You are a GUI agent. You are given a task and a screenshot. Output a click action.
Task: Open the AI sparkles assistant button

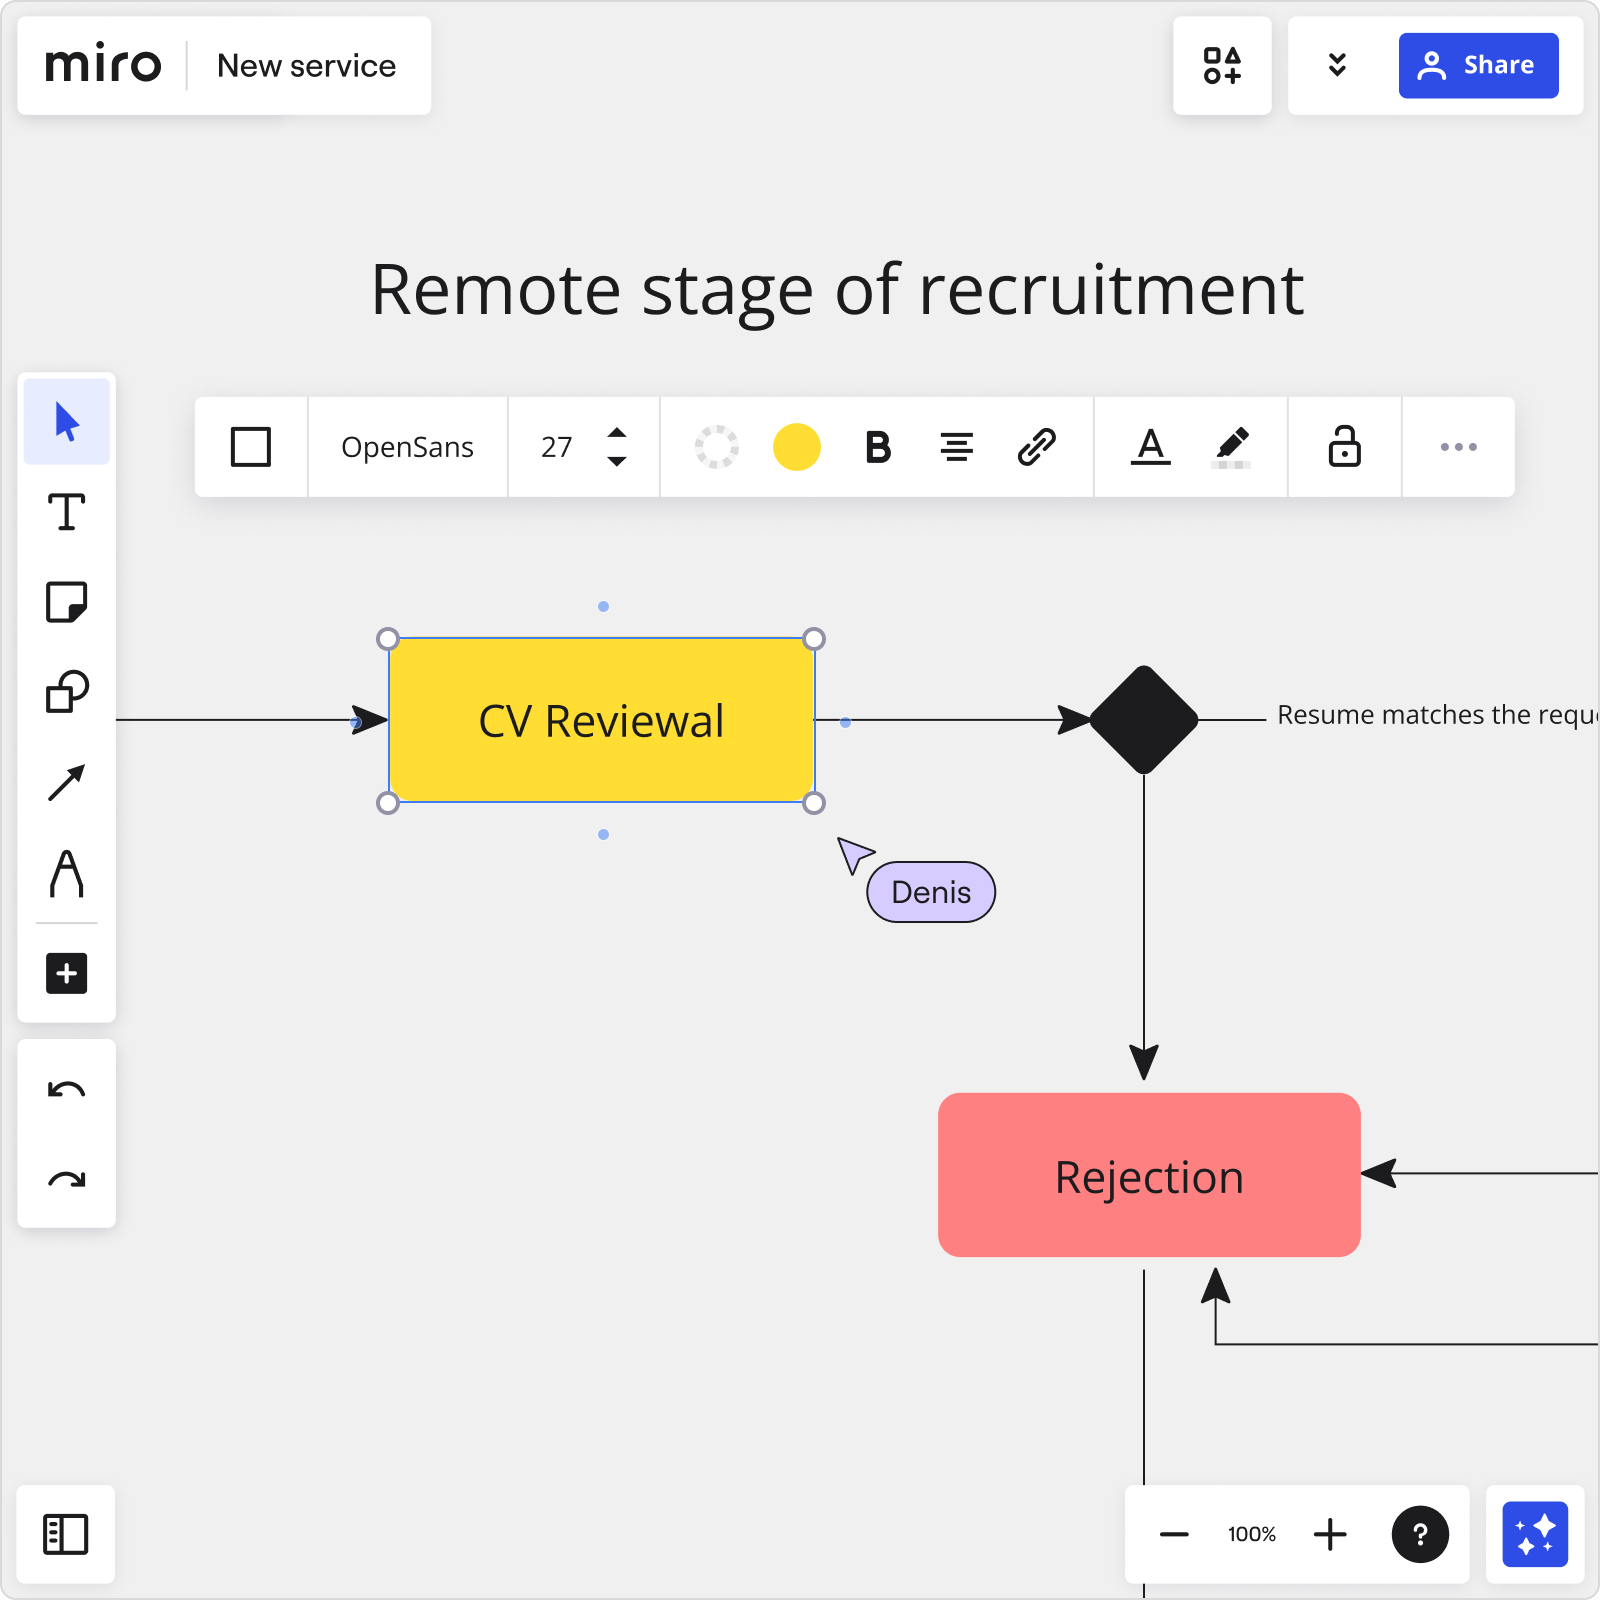[x=1534, y=1534]
